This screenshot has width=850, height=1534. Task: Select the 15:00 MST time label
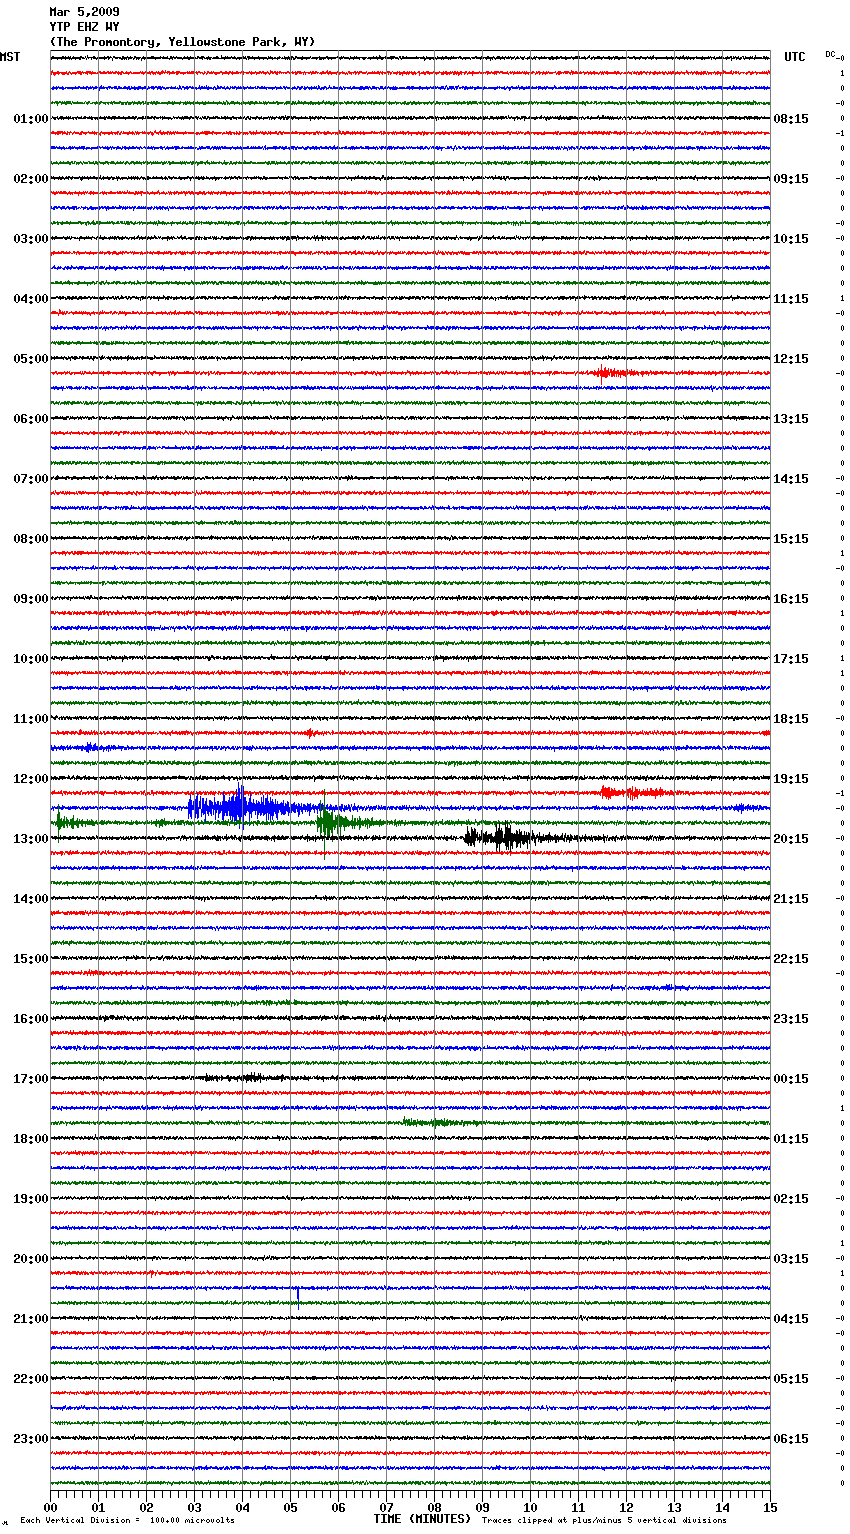pos(30,959)
